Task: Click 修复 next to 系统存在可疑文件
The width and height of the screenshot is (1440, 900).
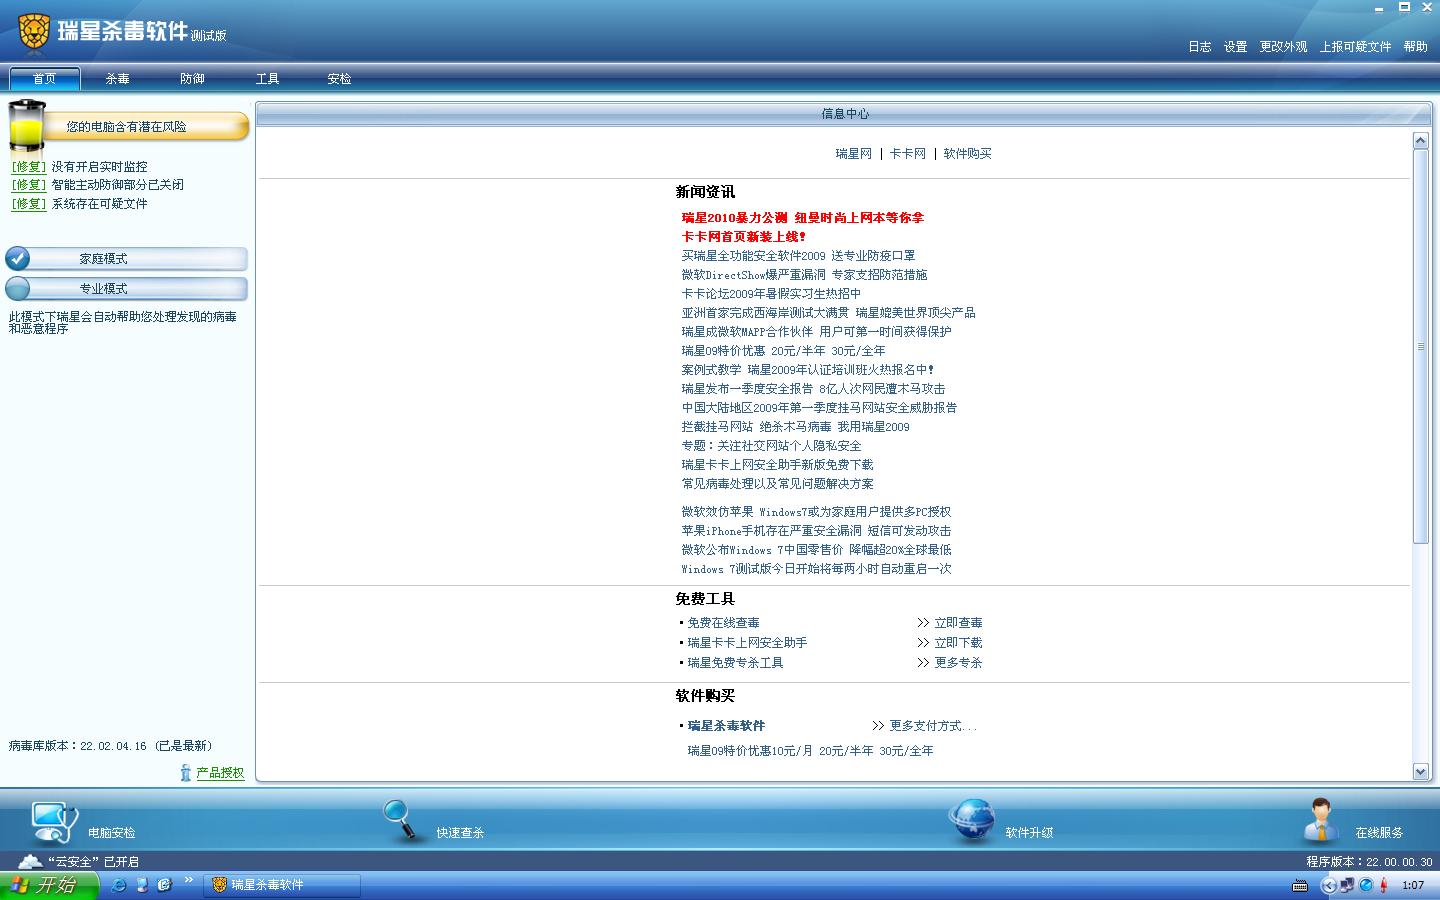Action: pos(28,204)
